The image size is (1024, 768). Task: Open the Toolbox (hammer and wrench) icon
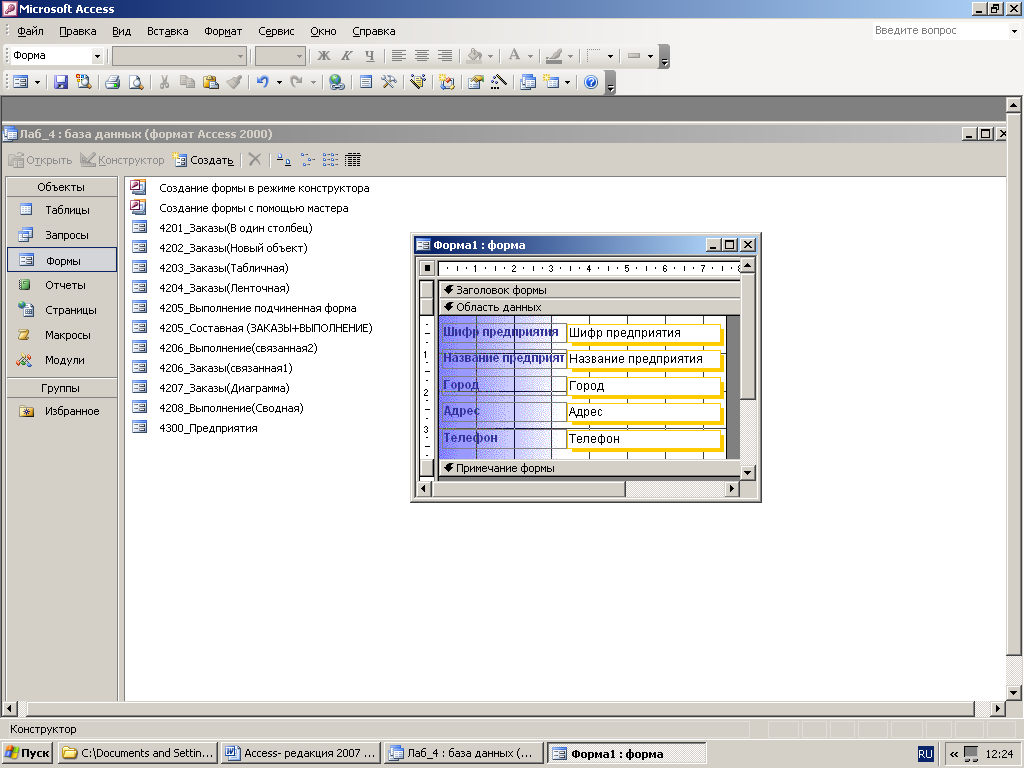point(389,82)
